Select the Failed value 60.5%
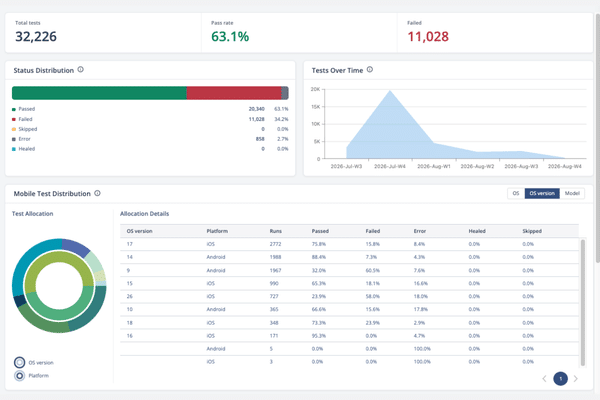Viewport: 600px width, 400px height. coord(372,271)
